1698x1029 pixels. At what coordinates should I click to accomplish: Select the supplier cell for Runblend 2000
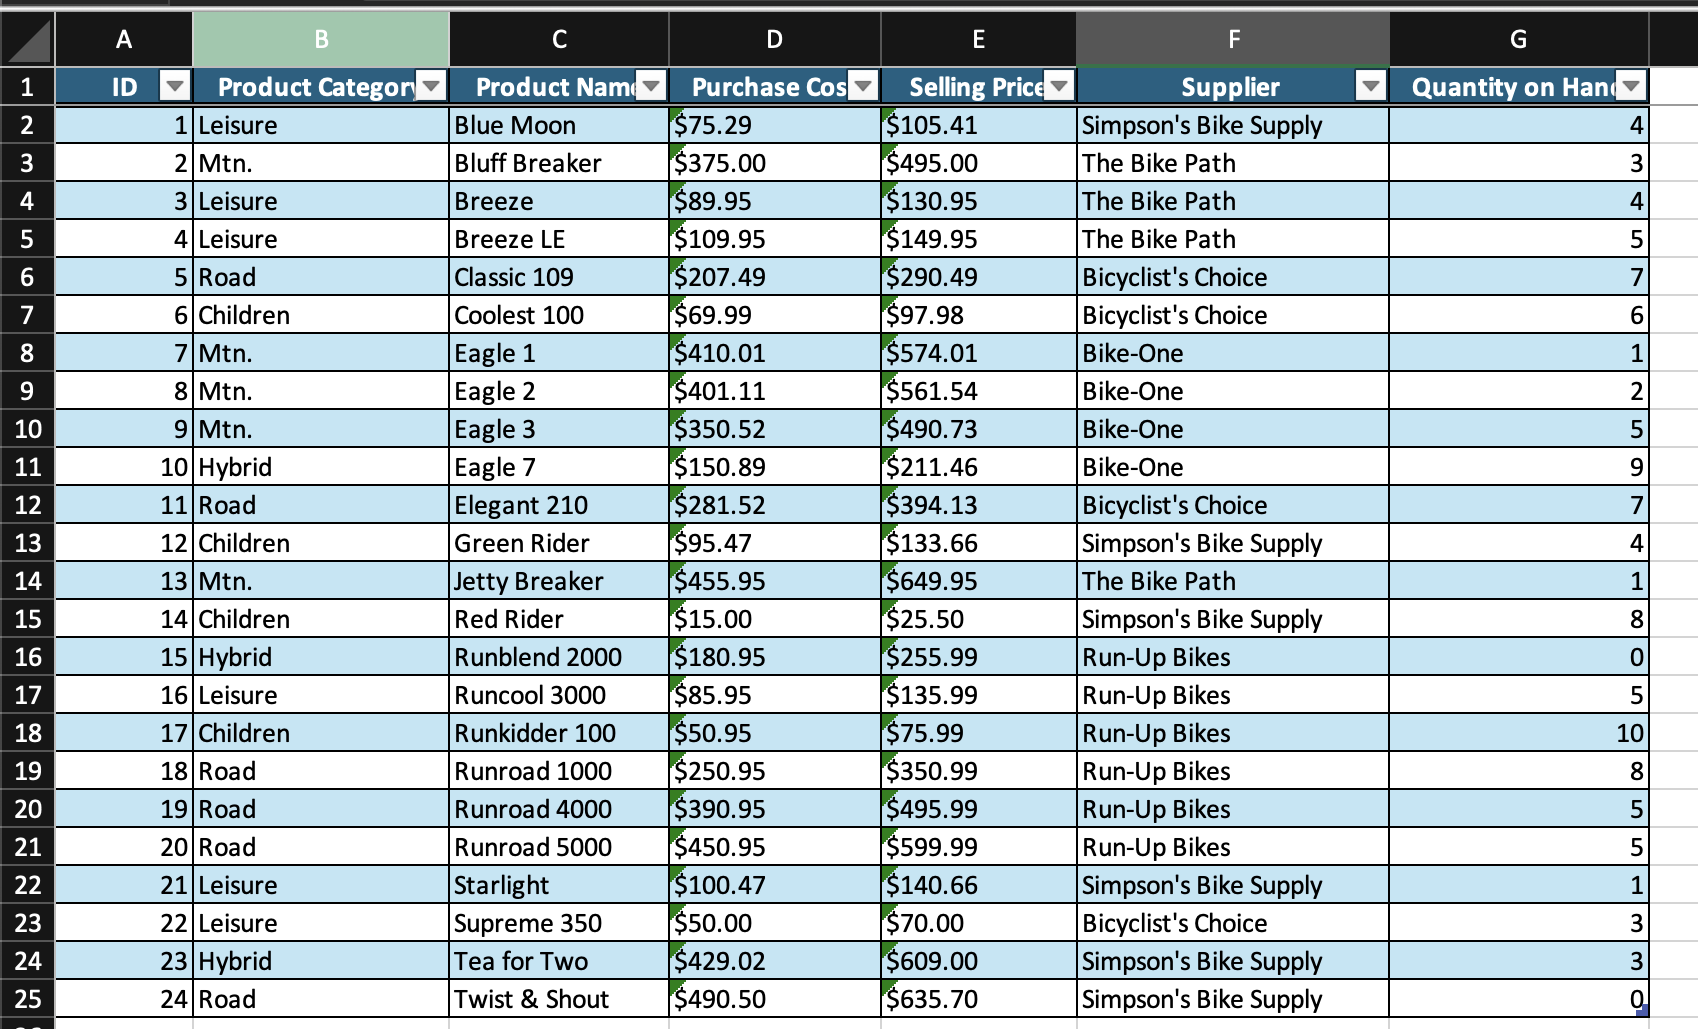click(1230, 657)
